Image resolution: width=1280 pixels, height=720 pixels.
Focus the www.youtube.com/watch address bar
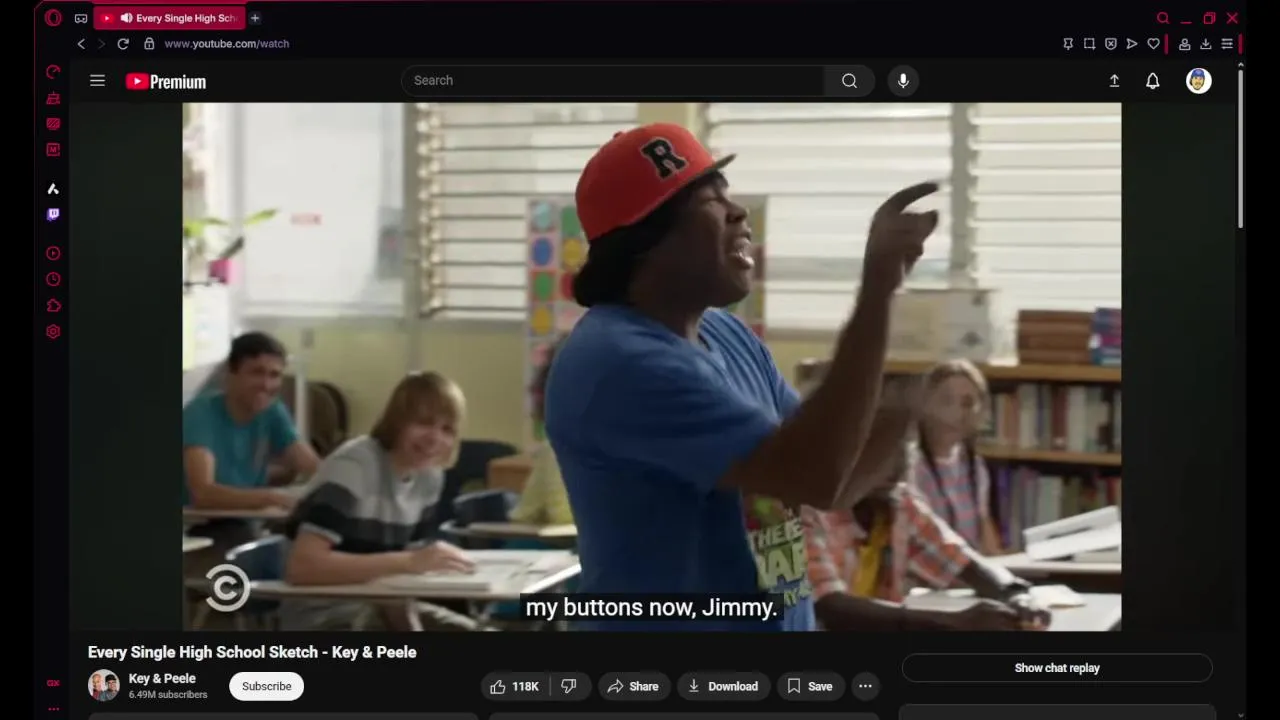click(x=226, y=44)
